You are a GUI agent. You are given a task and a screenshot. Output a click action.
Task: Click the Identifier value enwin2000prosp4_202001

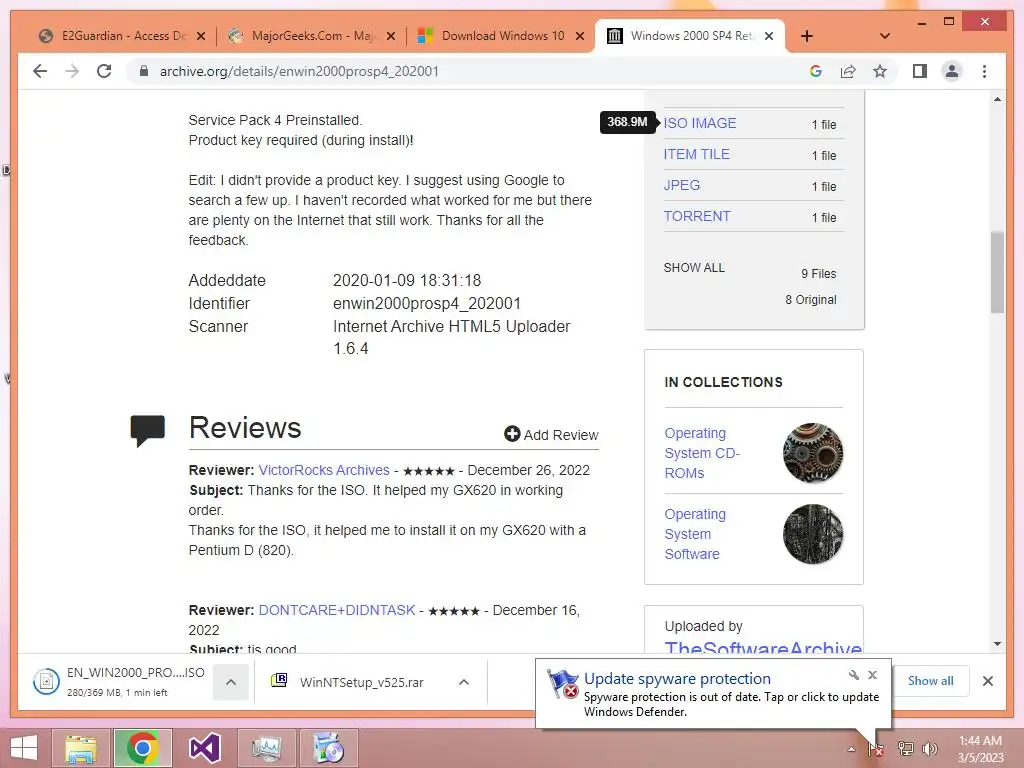point(426,304)
